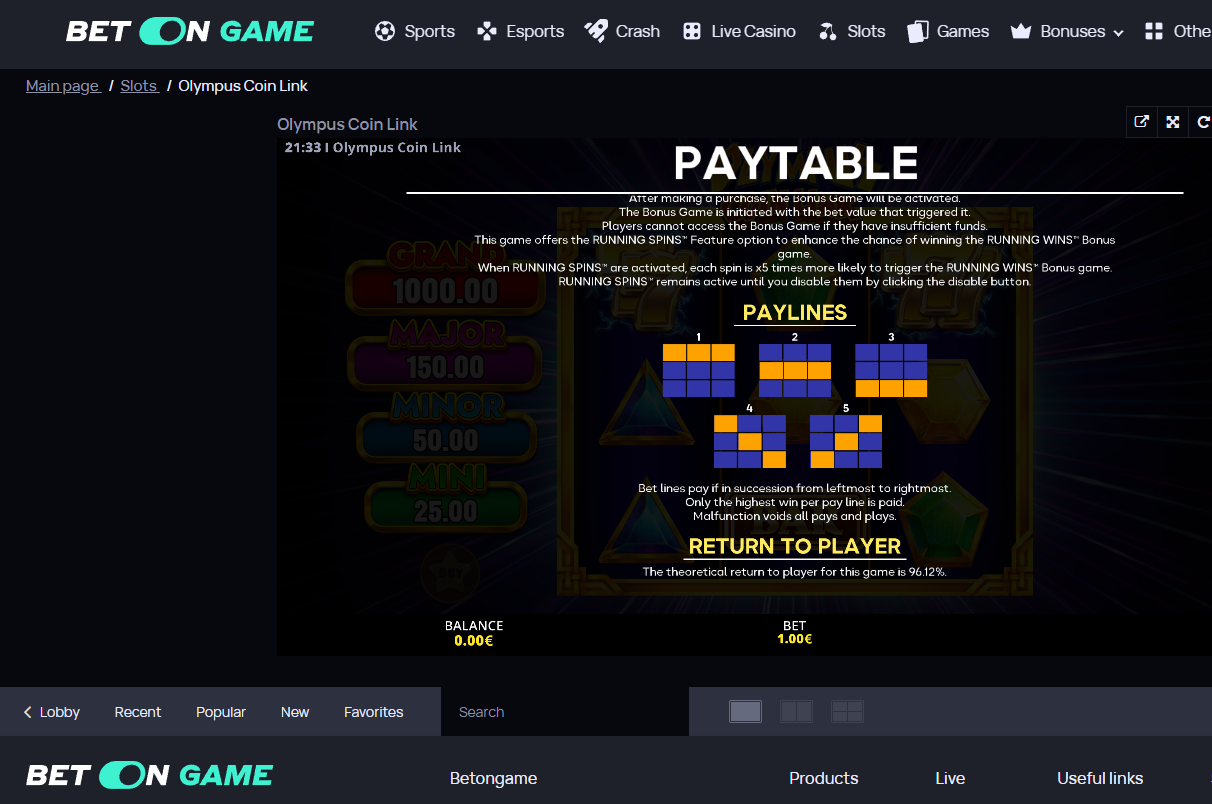Click the payline 4 diagram
The height and width of the screenshot is (804, 1212).
click(x=750, y=441)
